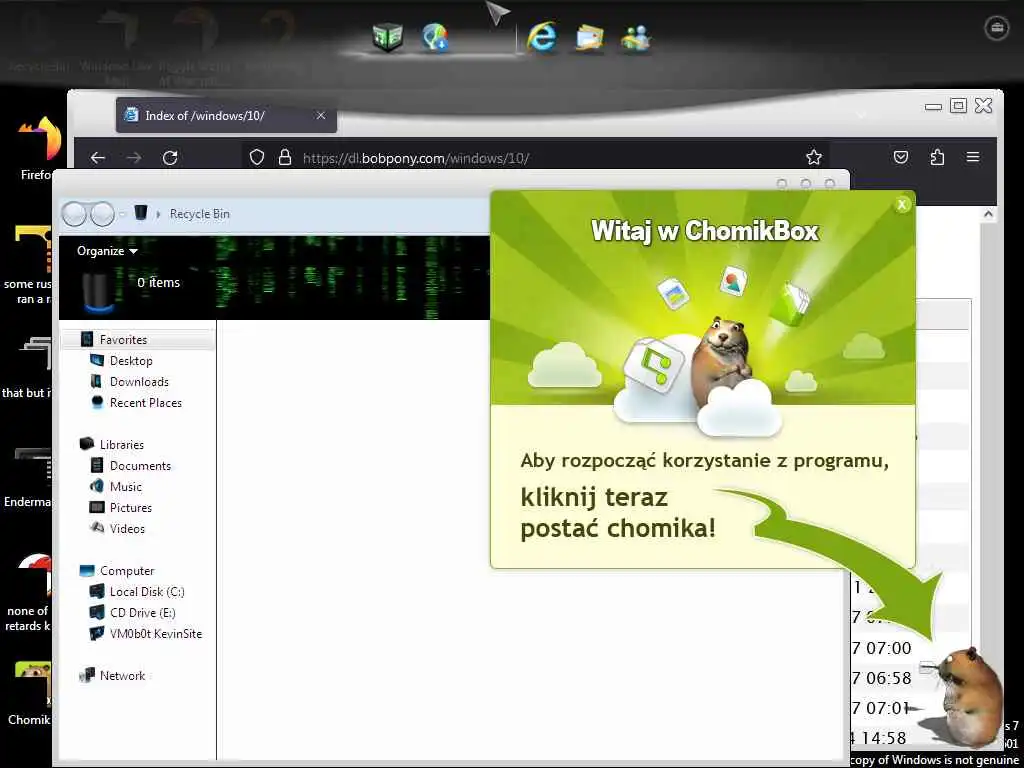Bookmark this page with the star

(814, 157)
